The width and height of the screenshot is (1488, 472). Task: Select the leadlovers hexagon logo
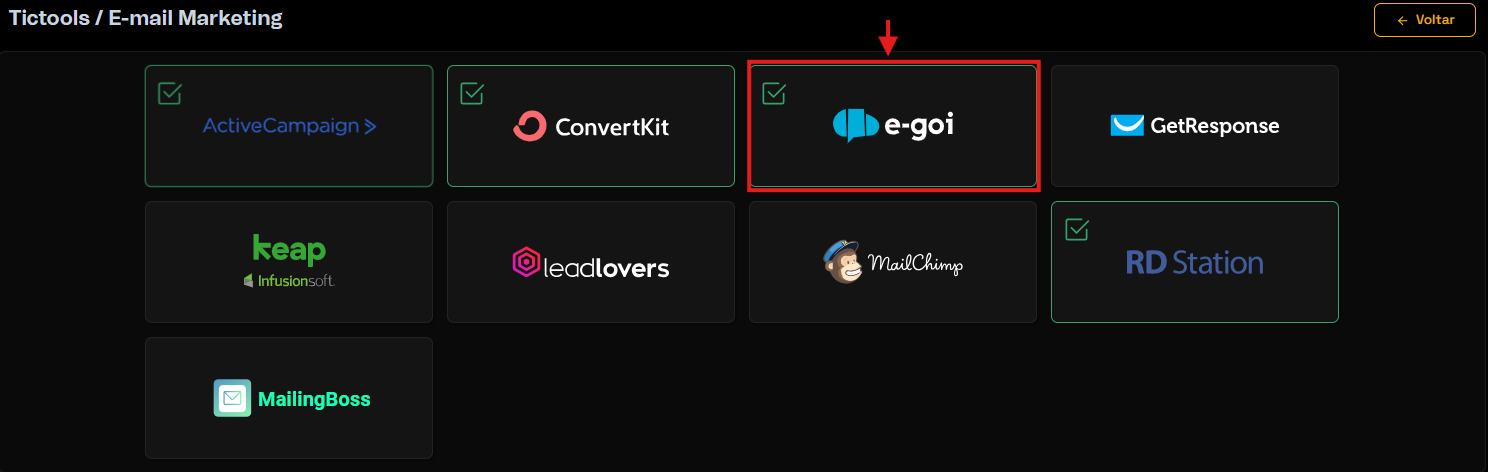526,262
